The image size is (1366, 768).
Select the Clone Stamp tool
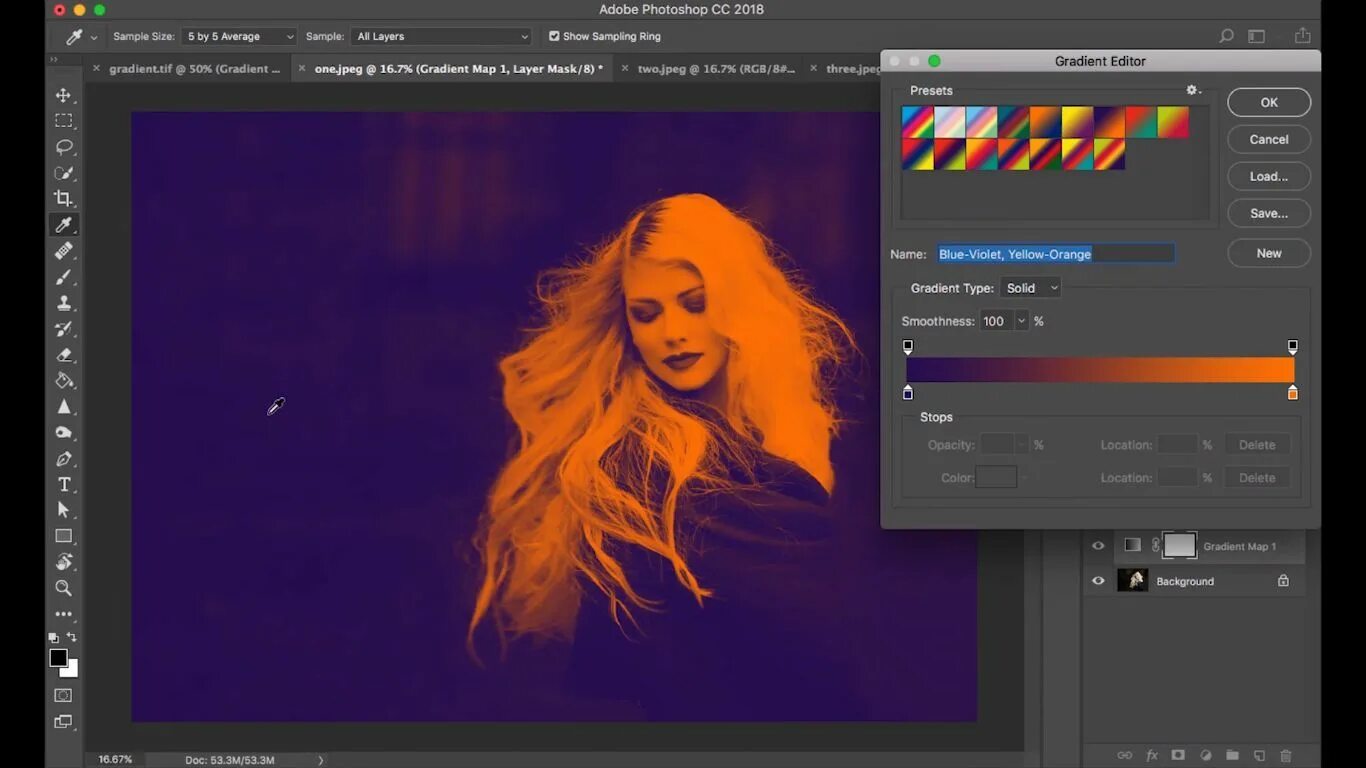click(x=63, y=303)
